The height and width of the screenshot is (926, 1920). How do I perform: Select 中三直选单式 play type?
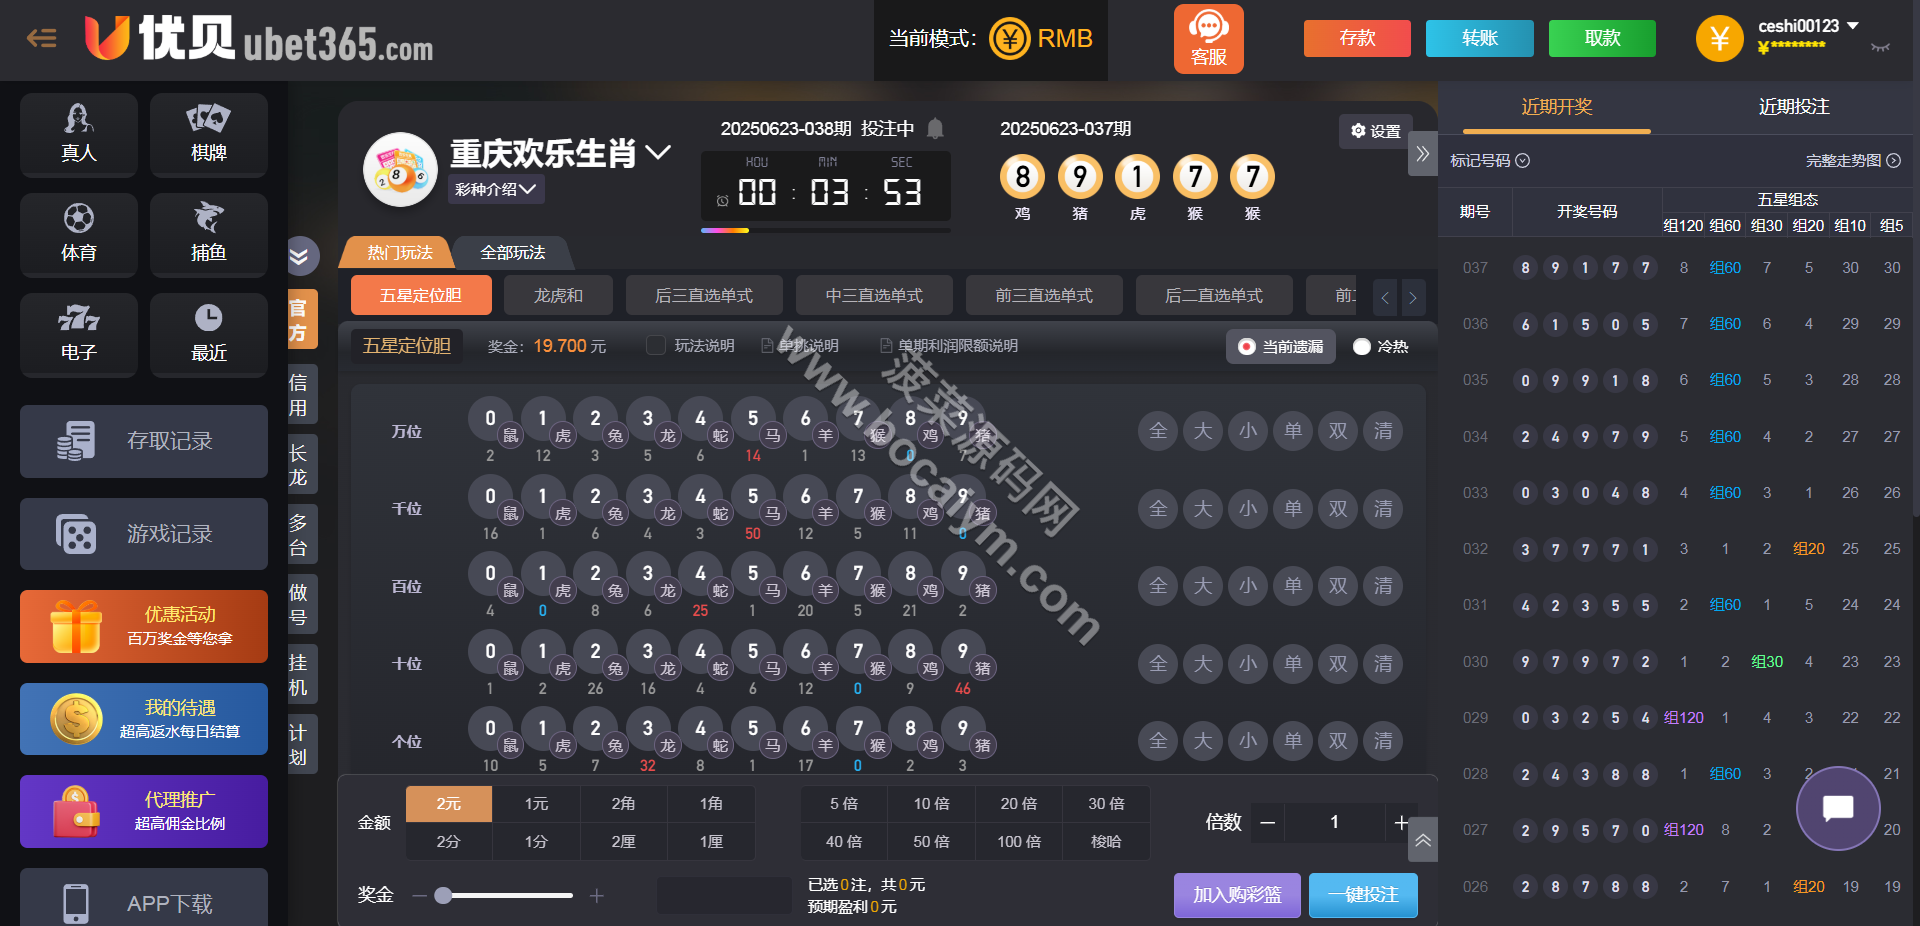[x=874, y=295]
